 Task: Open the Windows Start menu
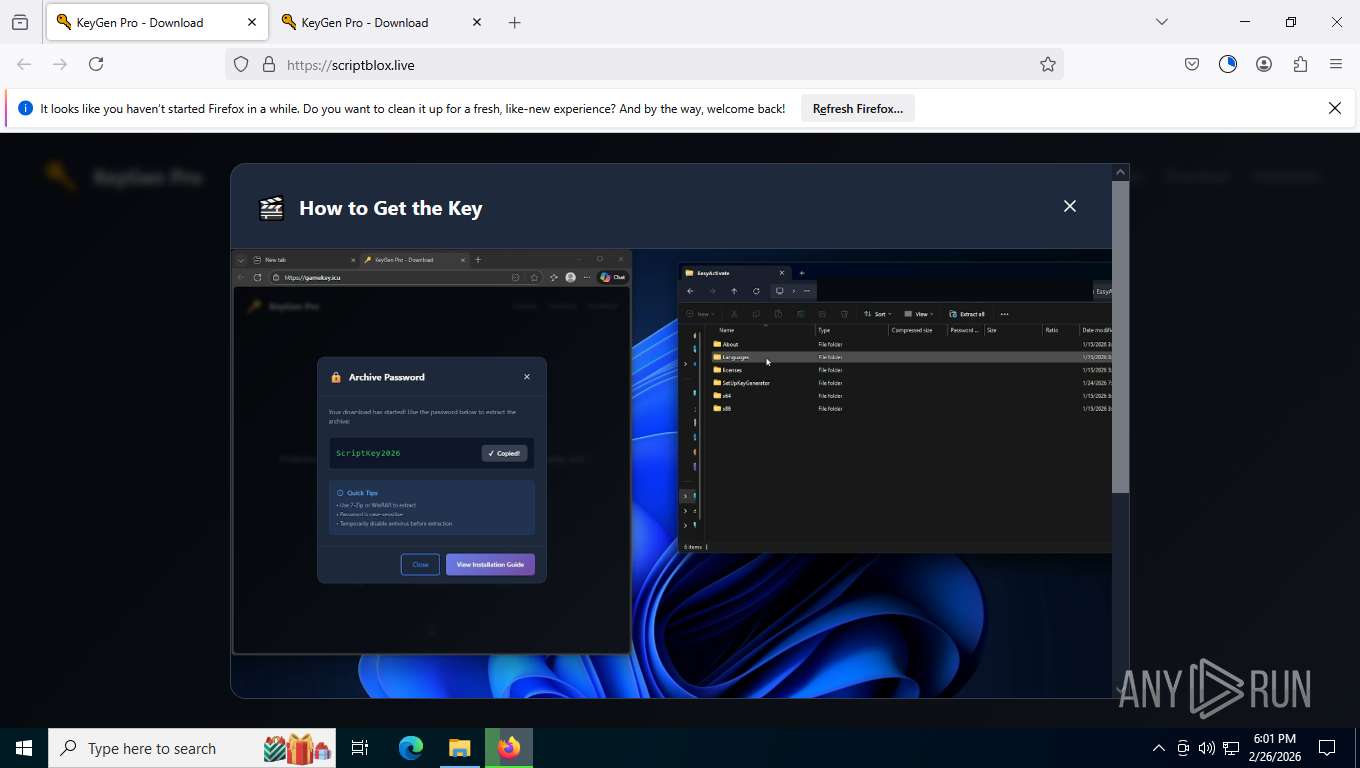pyautogui.click(x=24, y=748)
